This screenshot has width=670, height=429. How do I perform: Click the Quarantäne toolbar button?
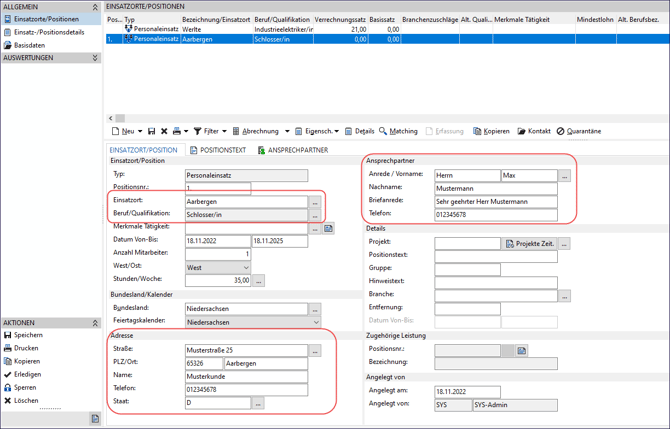click(579, 131)
